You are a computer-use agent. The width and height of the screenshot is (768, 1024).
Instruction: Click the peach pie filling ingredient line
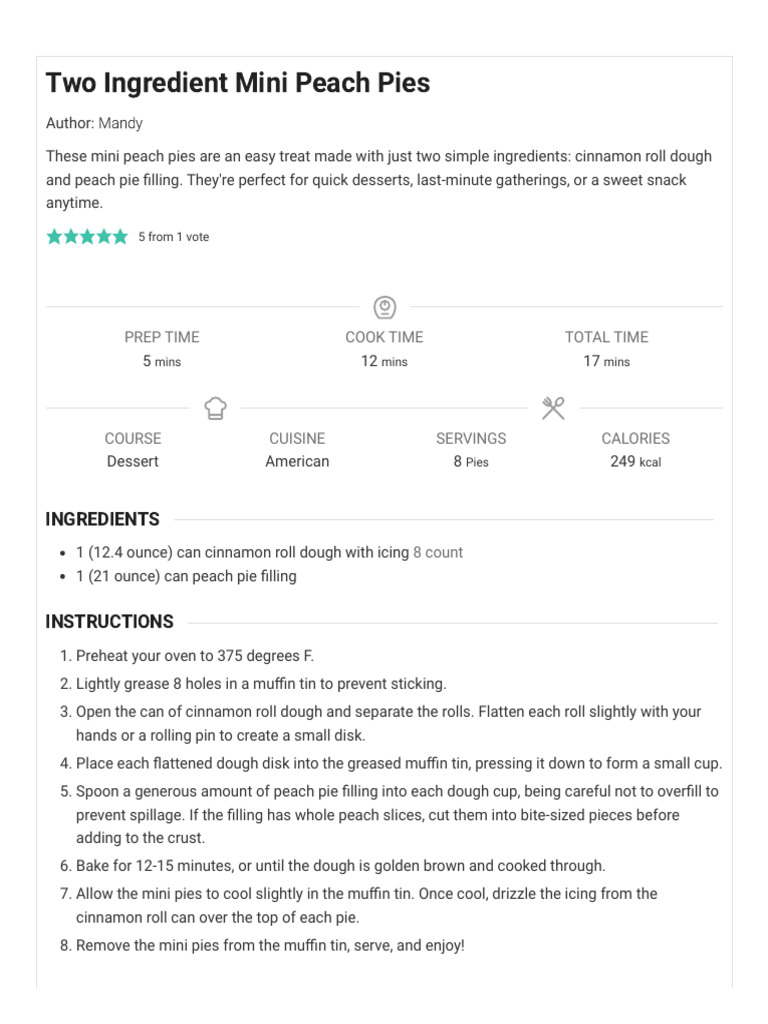(x=186, y=576)
